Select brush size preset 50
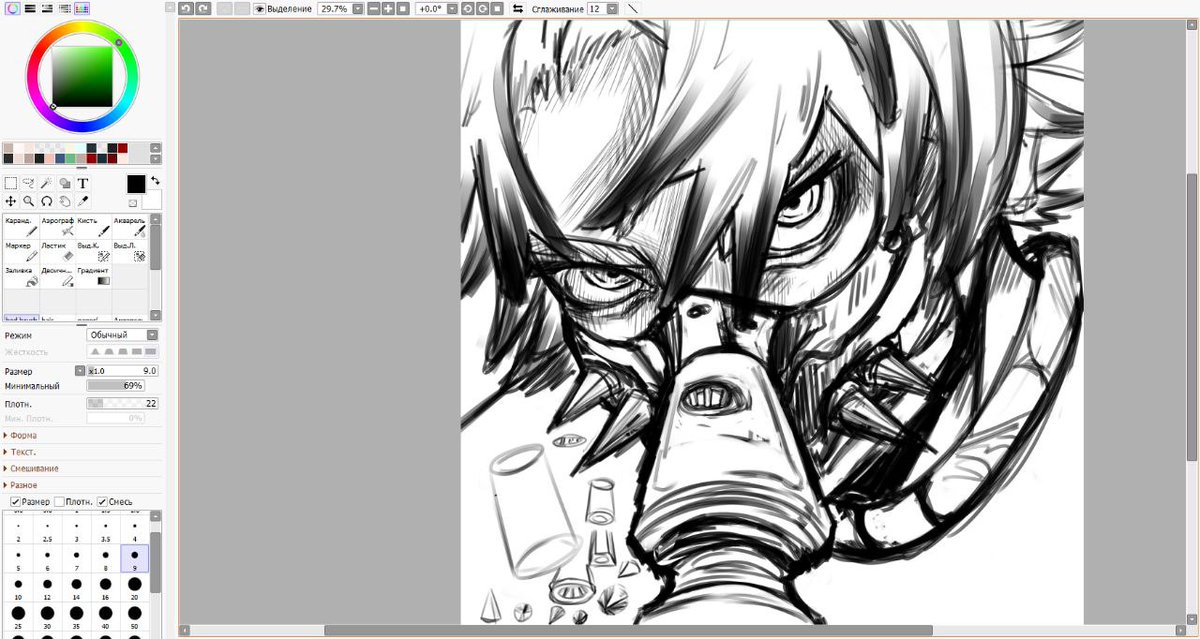The height and width of the screenshot is (639, 1200). pyautogui.click(x=135, y=615)
